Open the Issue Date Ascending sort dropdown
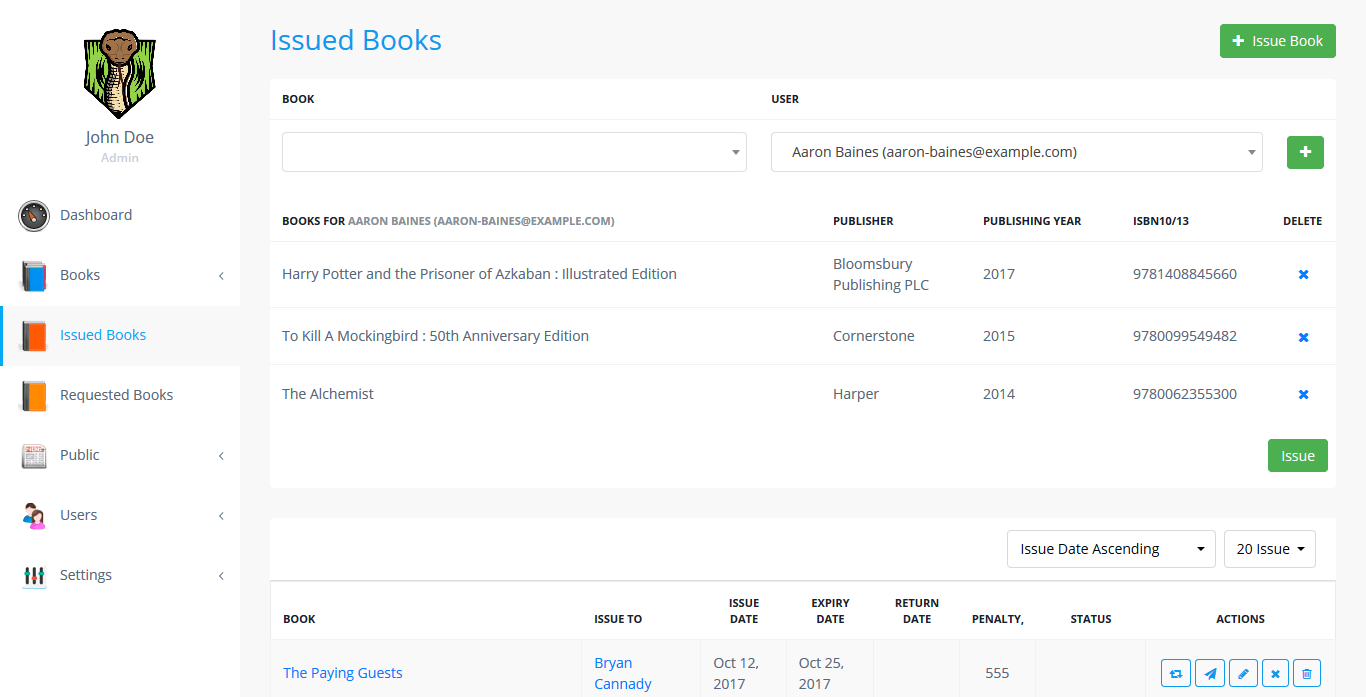Image resolution: width=1366 pixels, height=697 pixels. coord(1110,549)
